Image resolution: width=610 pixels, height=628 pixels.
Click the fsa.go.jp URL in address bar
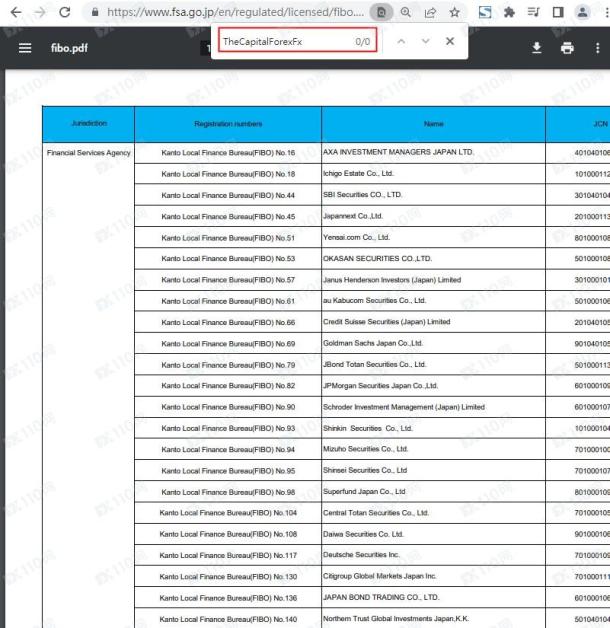point(236,12)
